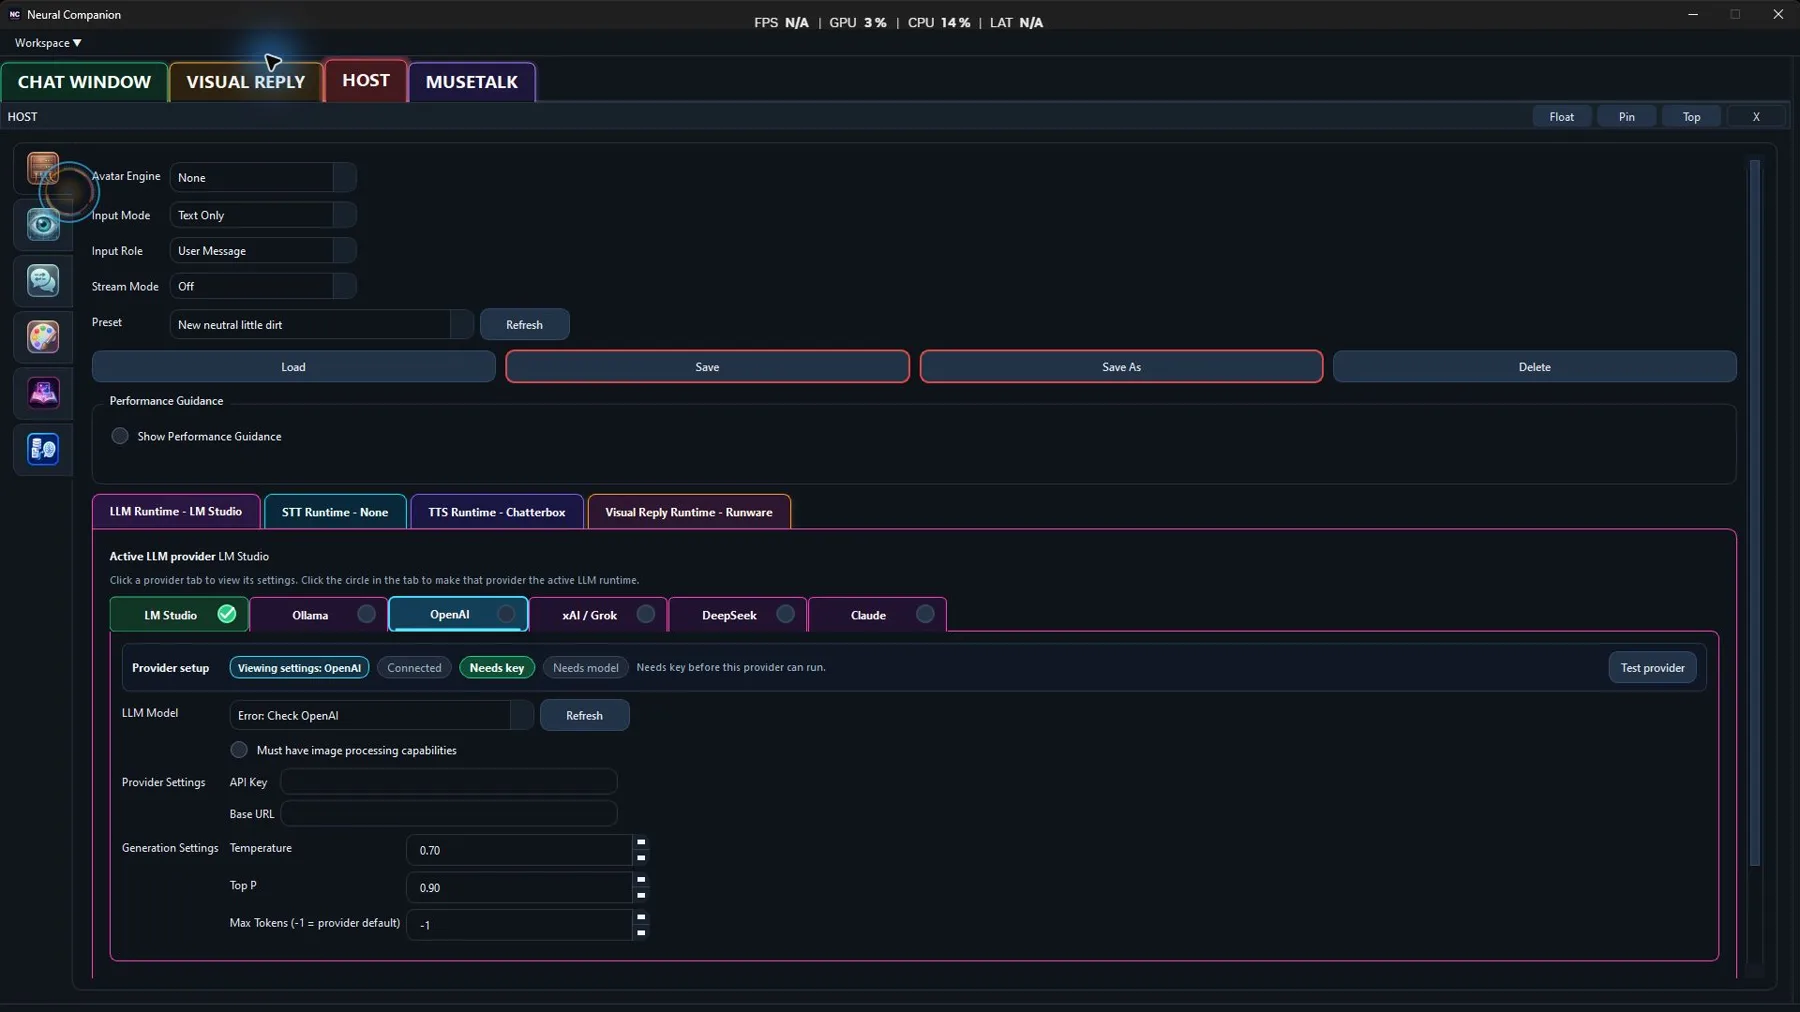
Task: Make Ollama active using its tab circle
Action: pos(366,614)
